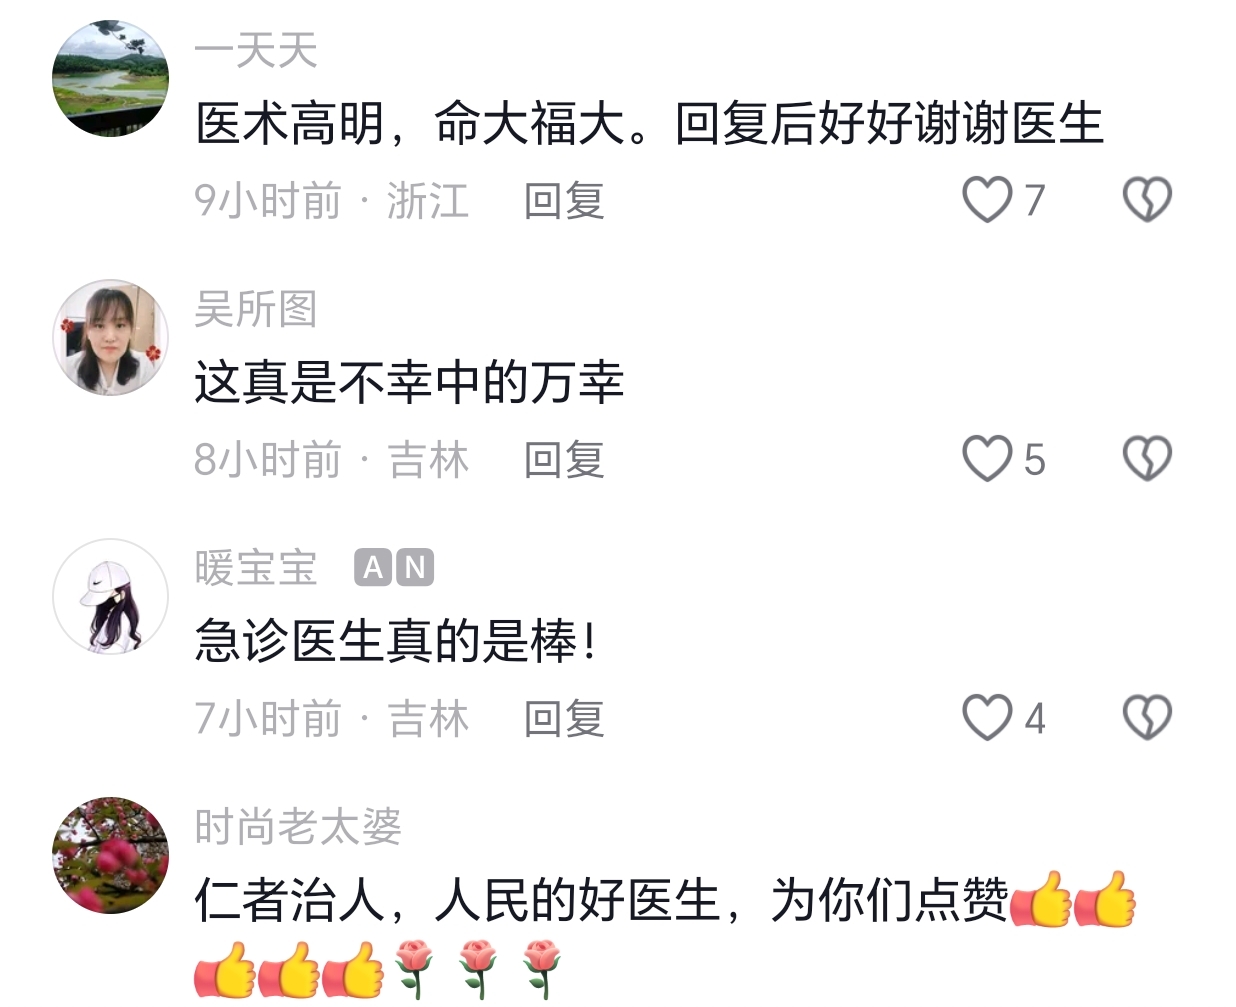The width and height of the screenshot is (1236, 1007).
Task: Open username 吴所图
Action: tap(256, 309)
